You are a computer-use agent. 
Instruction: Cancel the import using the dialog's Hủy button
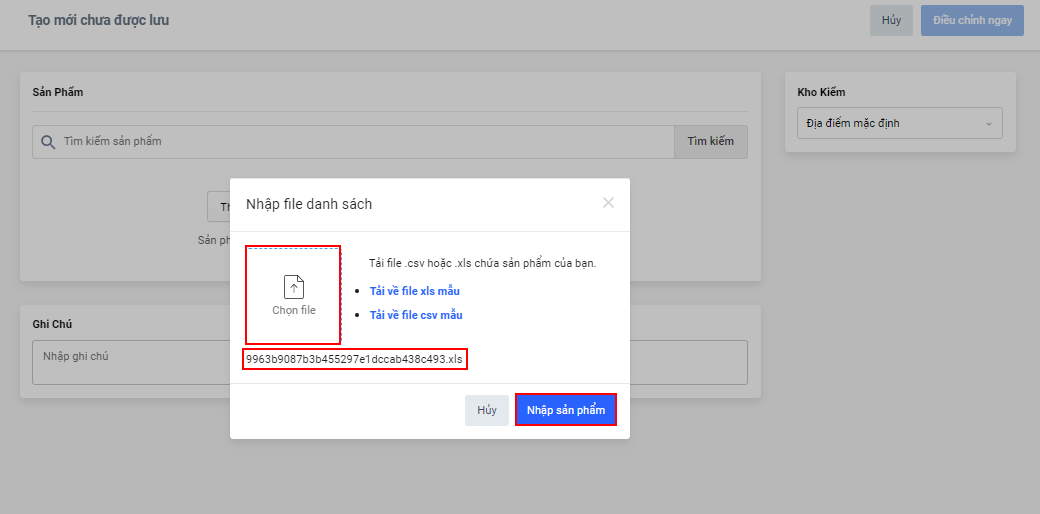click(x=486, y=410)
